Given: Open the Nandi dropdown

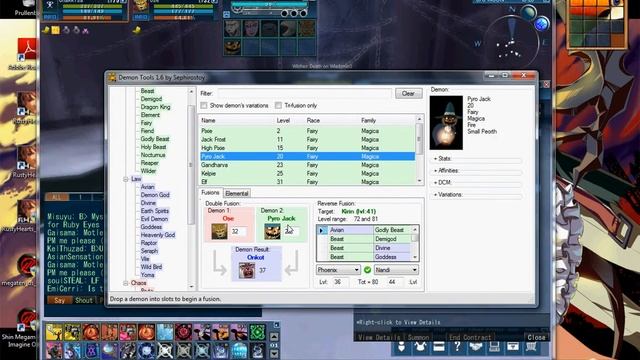Looking at the screenshot, I should (396, 270).
